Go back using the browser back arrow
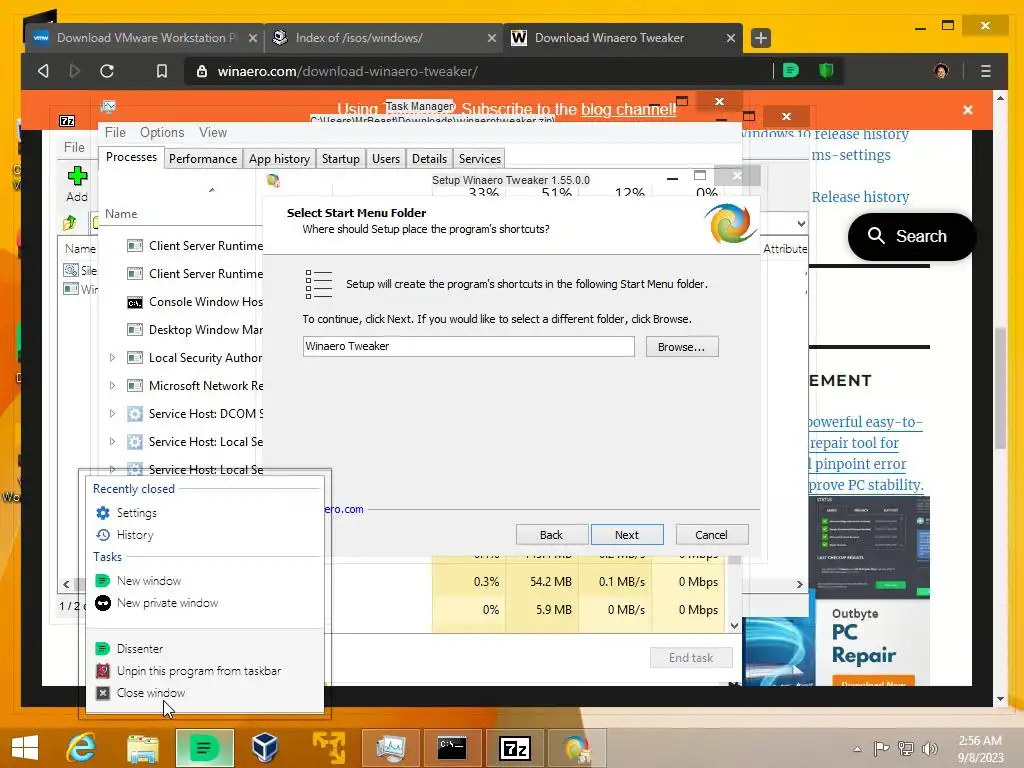 (43, 71)
